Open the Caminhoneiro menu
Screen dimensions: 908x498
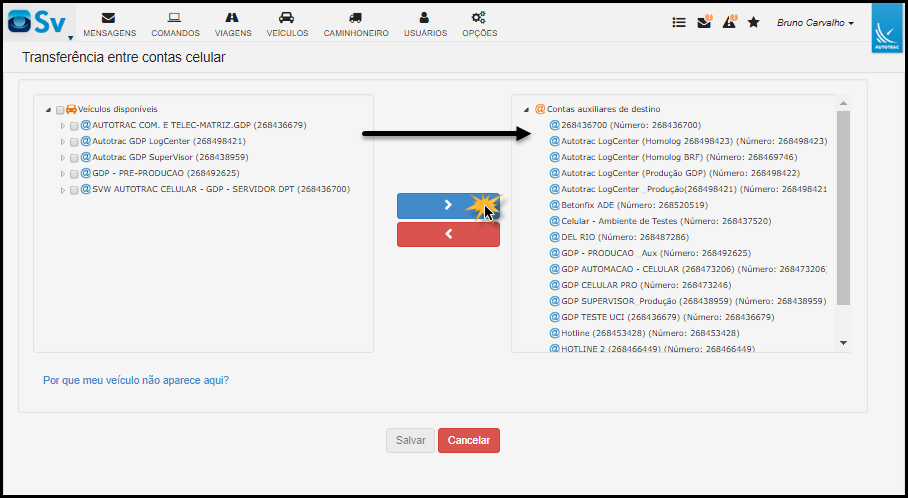click(356, 25)
